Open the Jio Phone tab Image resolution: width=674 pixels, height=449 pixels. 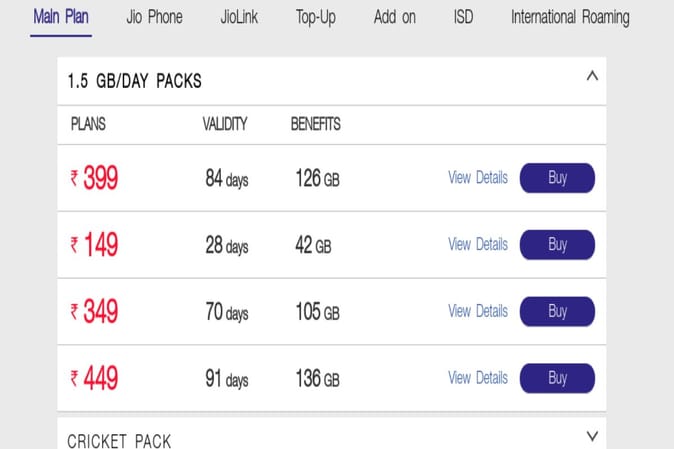coord(155,18)
